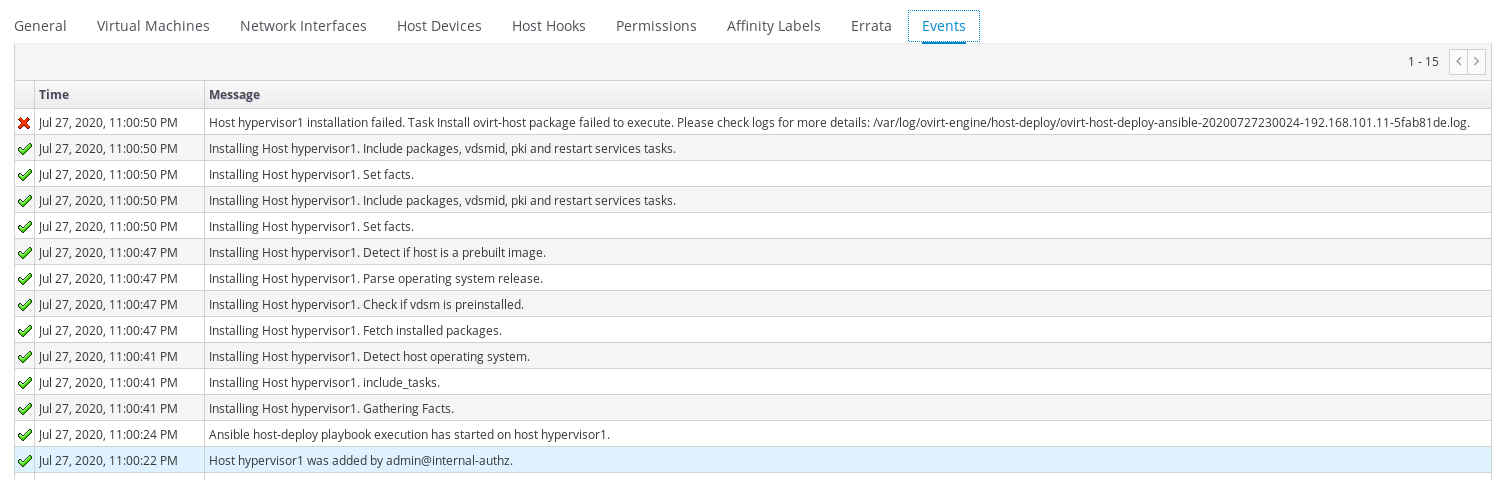Screen dimensions: 1495x480
Task: Select the 'hypervisor1 was added by admin' event row
Action: click(360, 461)
